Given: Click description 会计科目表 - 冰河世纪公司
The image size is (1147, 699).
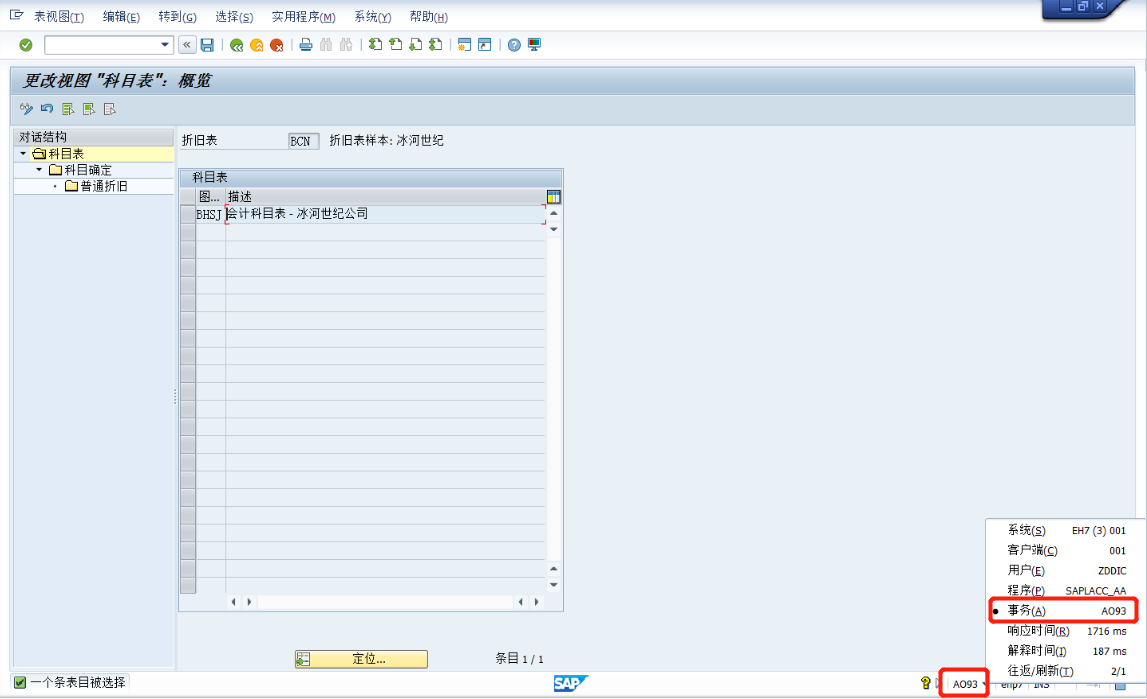Looking at the screenshot, I should tap(297, 214).
